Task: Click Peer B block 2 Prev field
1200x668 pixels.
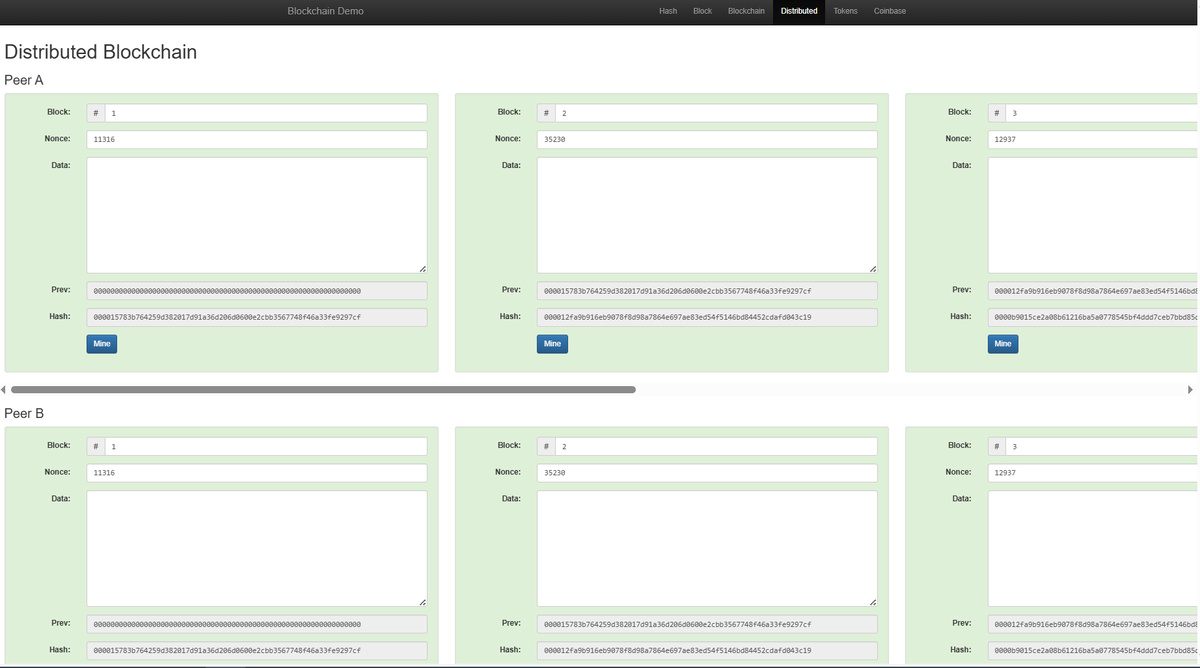Action: 707,624
